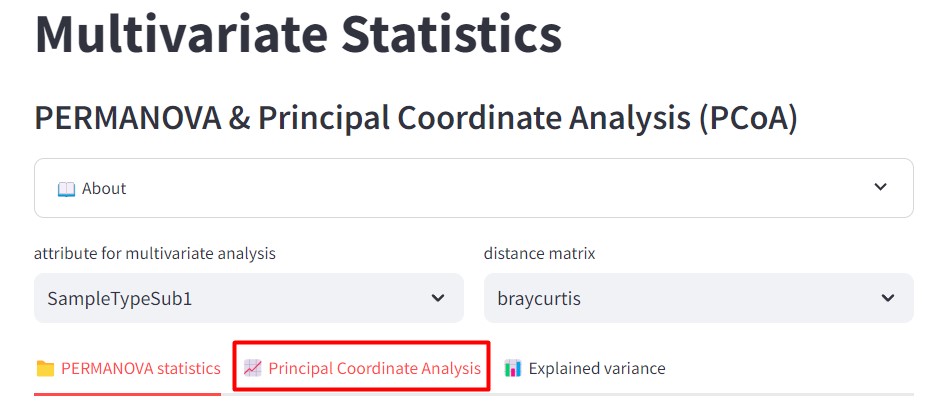
Task: Click the line chart icon on PCoA tab
Action: (253, 369)
